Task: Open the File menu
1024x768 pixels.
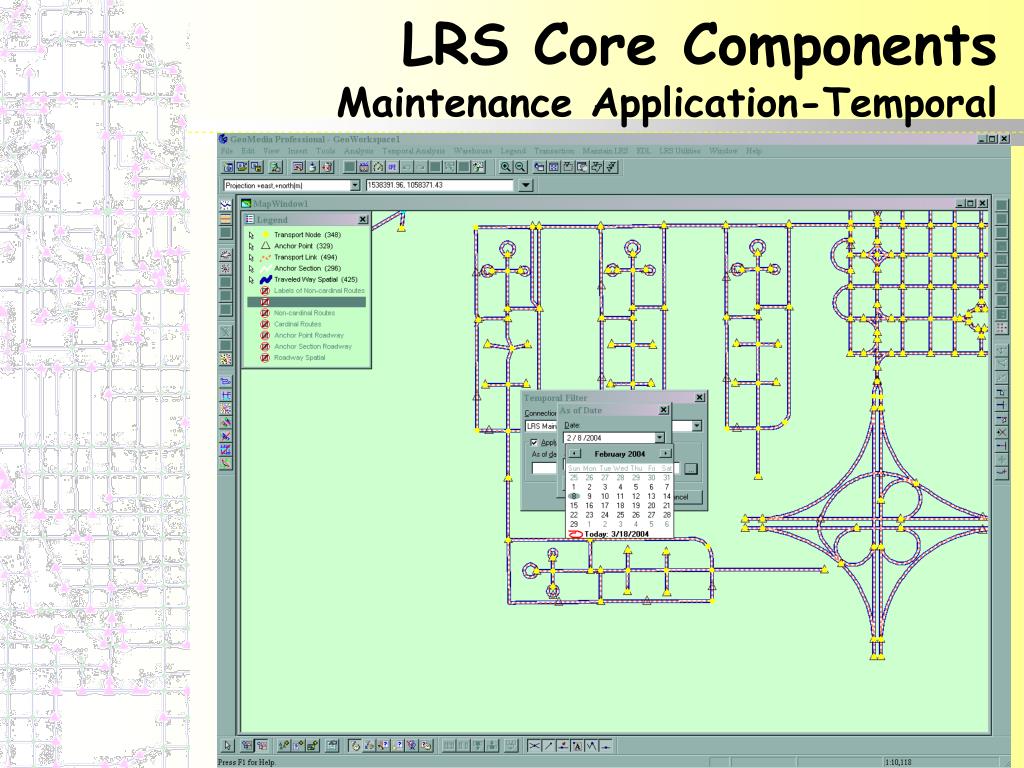Action: tap(227, 151)
